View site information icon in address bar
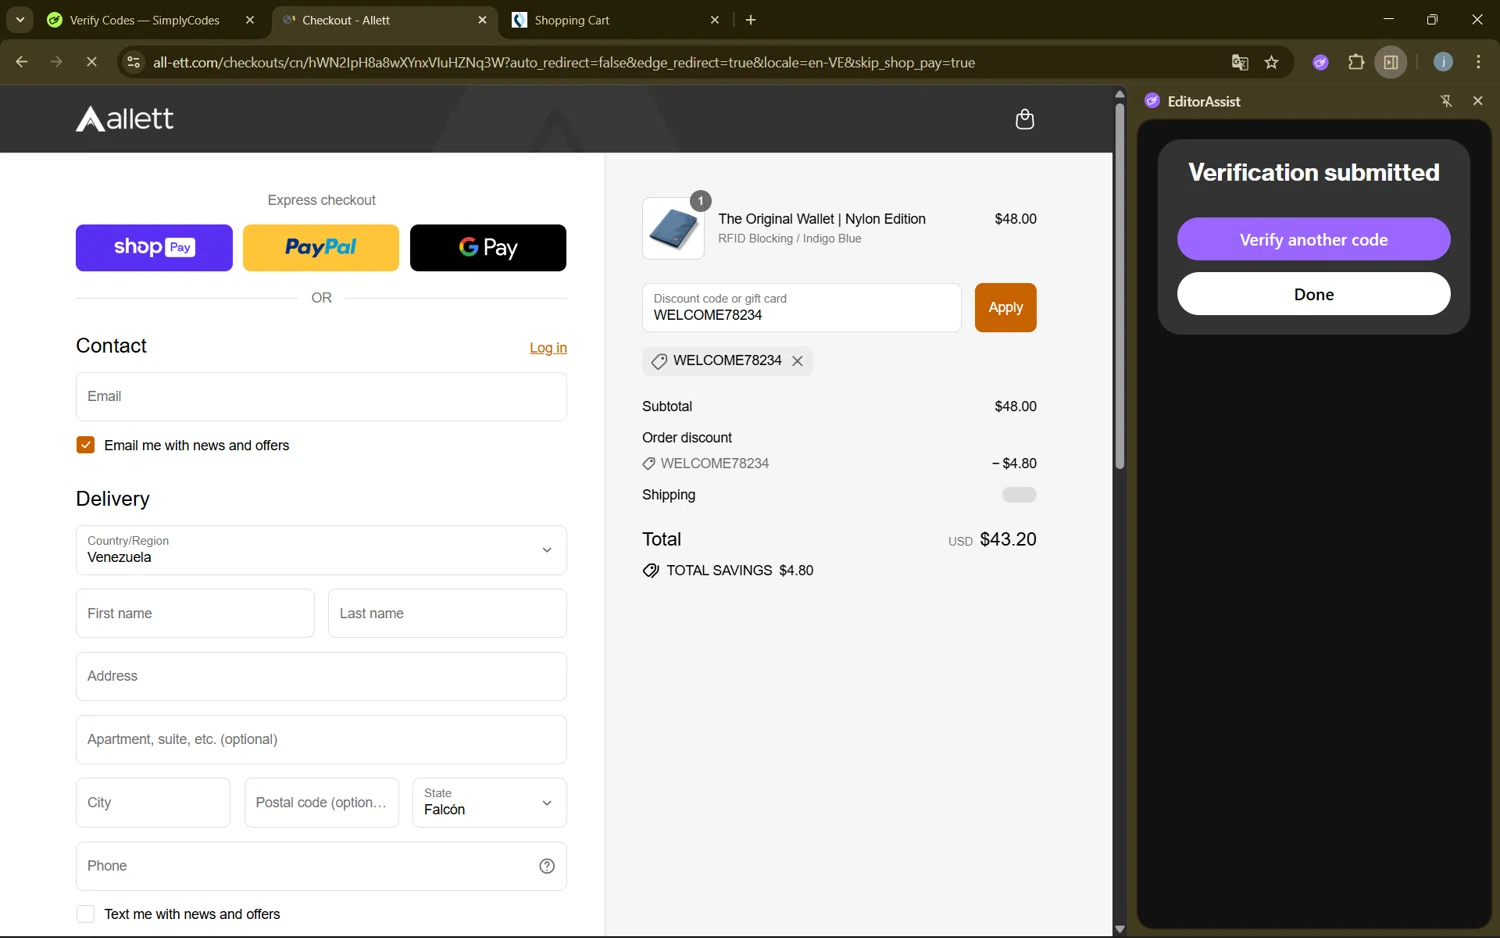The width and height of the screenshot is (1500, 938). click(x=132, y=62)
